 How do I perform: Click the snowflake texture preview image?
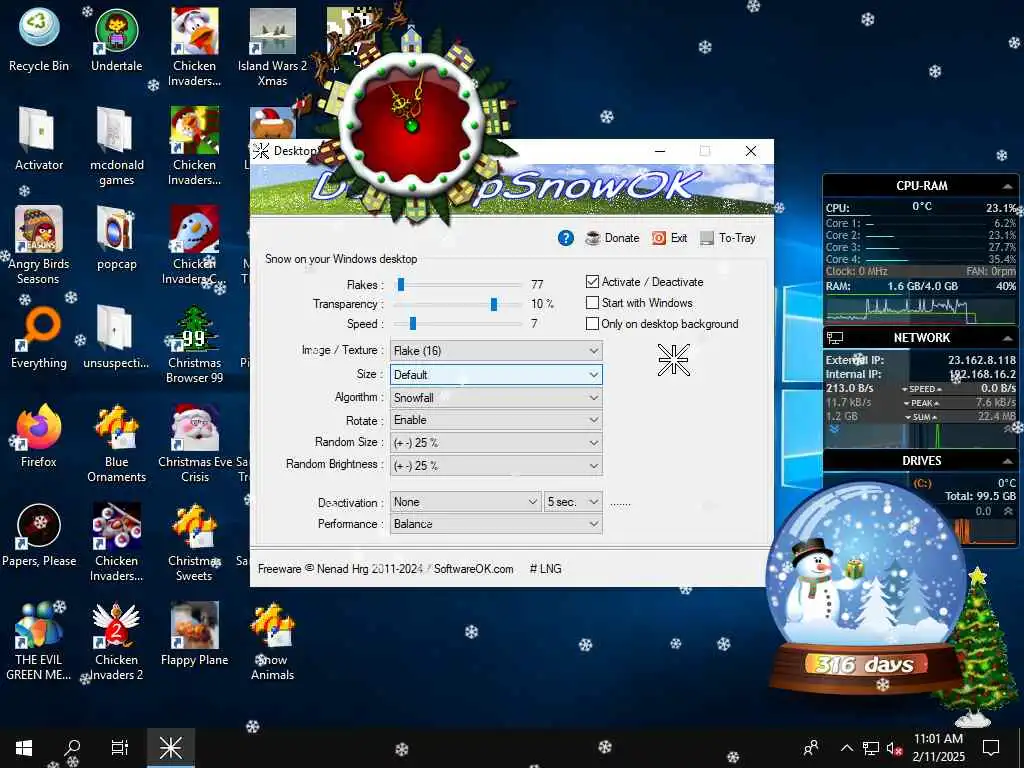pos(673,360)
